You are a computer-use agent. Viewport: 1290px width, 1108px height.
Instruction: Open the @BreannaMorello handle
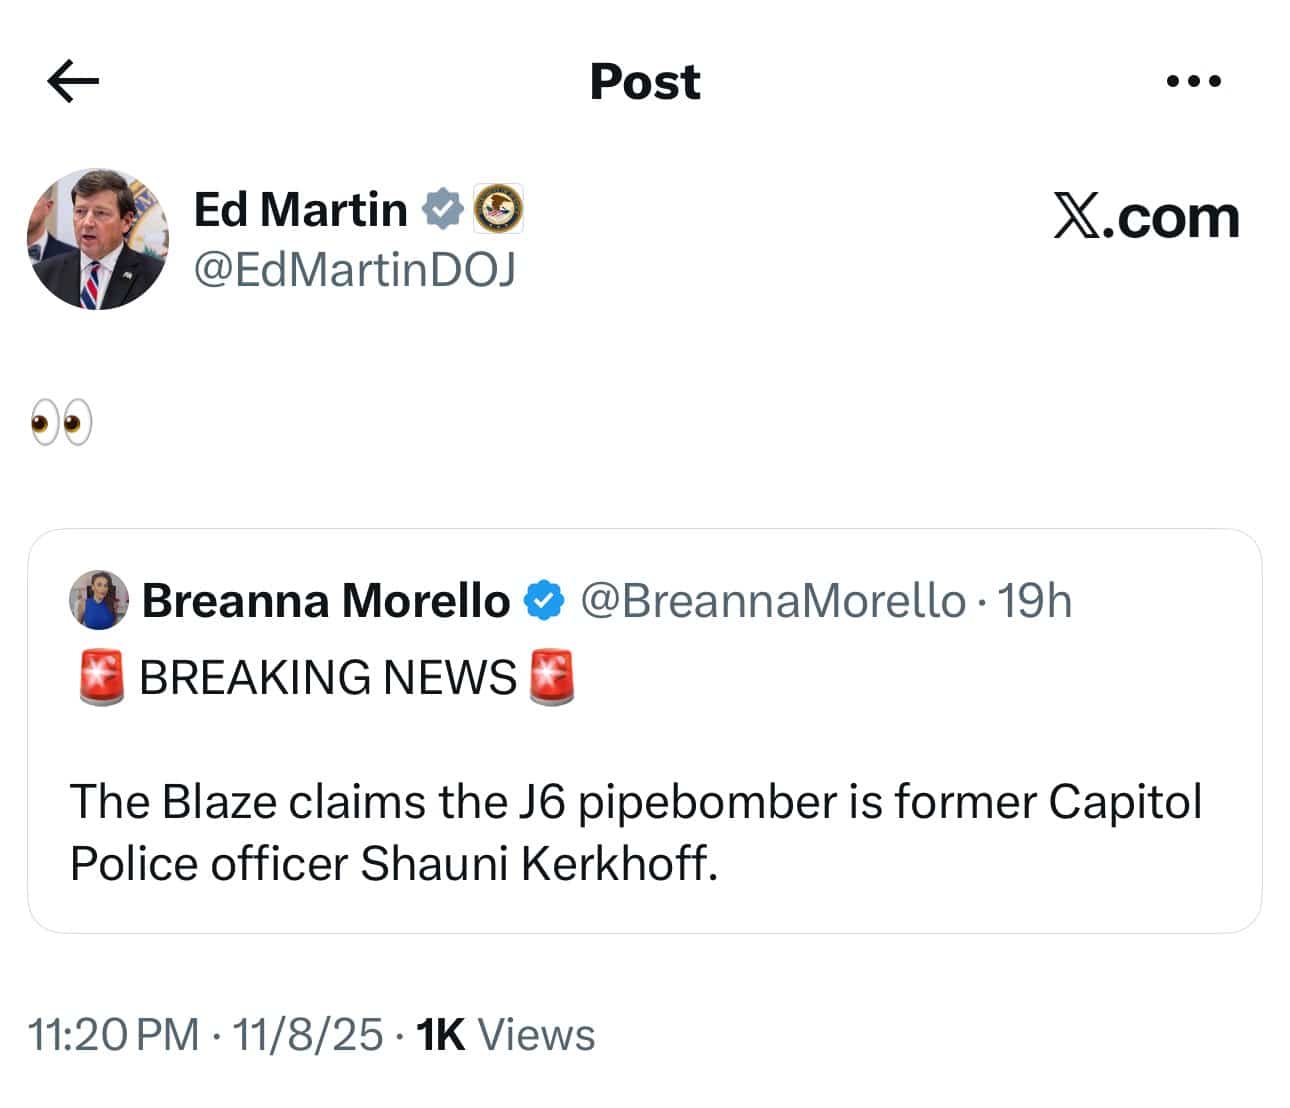tap(773, 601)
